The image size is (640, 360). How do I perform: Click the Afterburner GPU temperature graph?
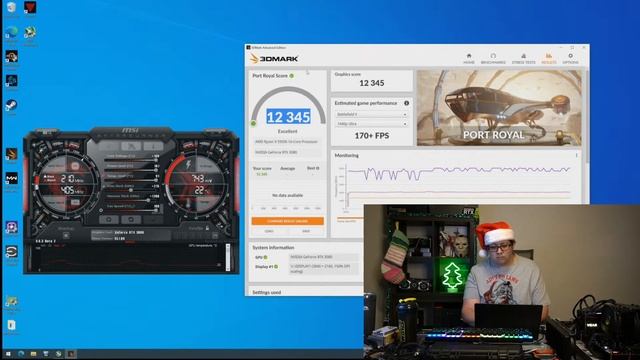coord(130,259)
